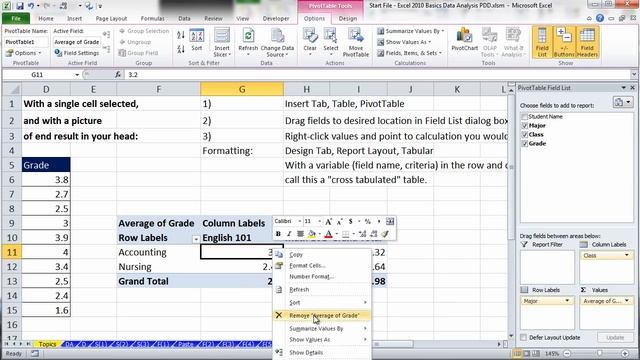This screenshot has width=640, height=360.
Task: Open Row Labels filter dropdown in cell
Action: pos(196,239)
